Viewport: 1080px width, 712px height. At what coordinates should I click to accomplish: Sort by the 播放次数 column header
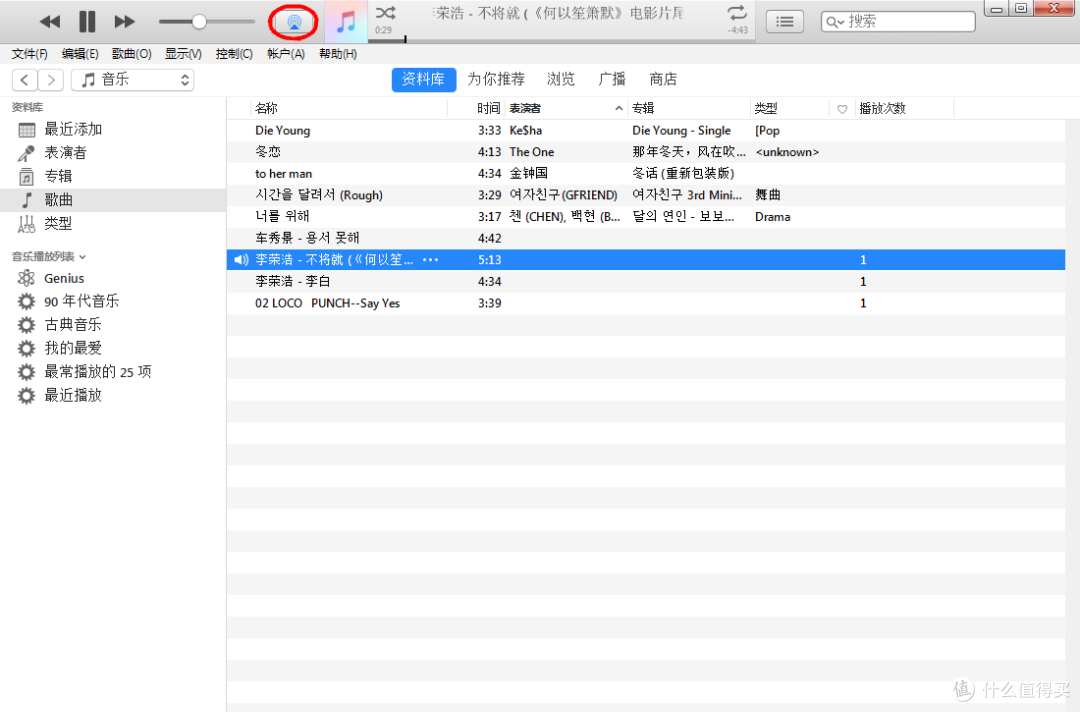(904, 108)
